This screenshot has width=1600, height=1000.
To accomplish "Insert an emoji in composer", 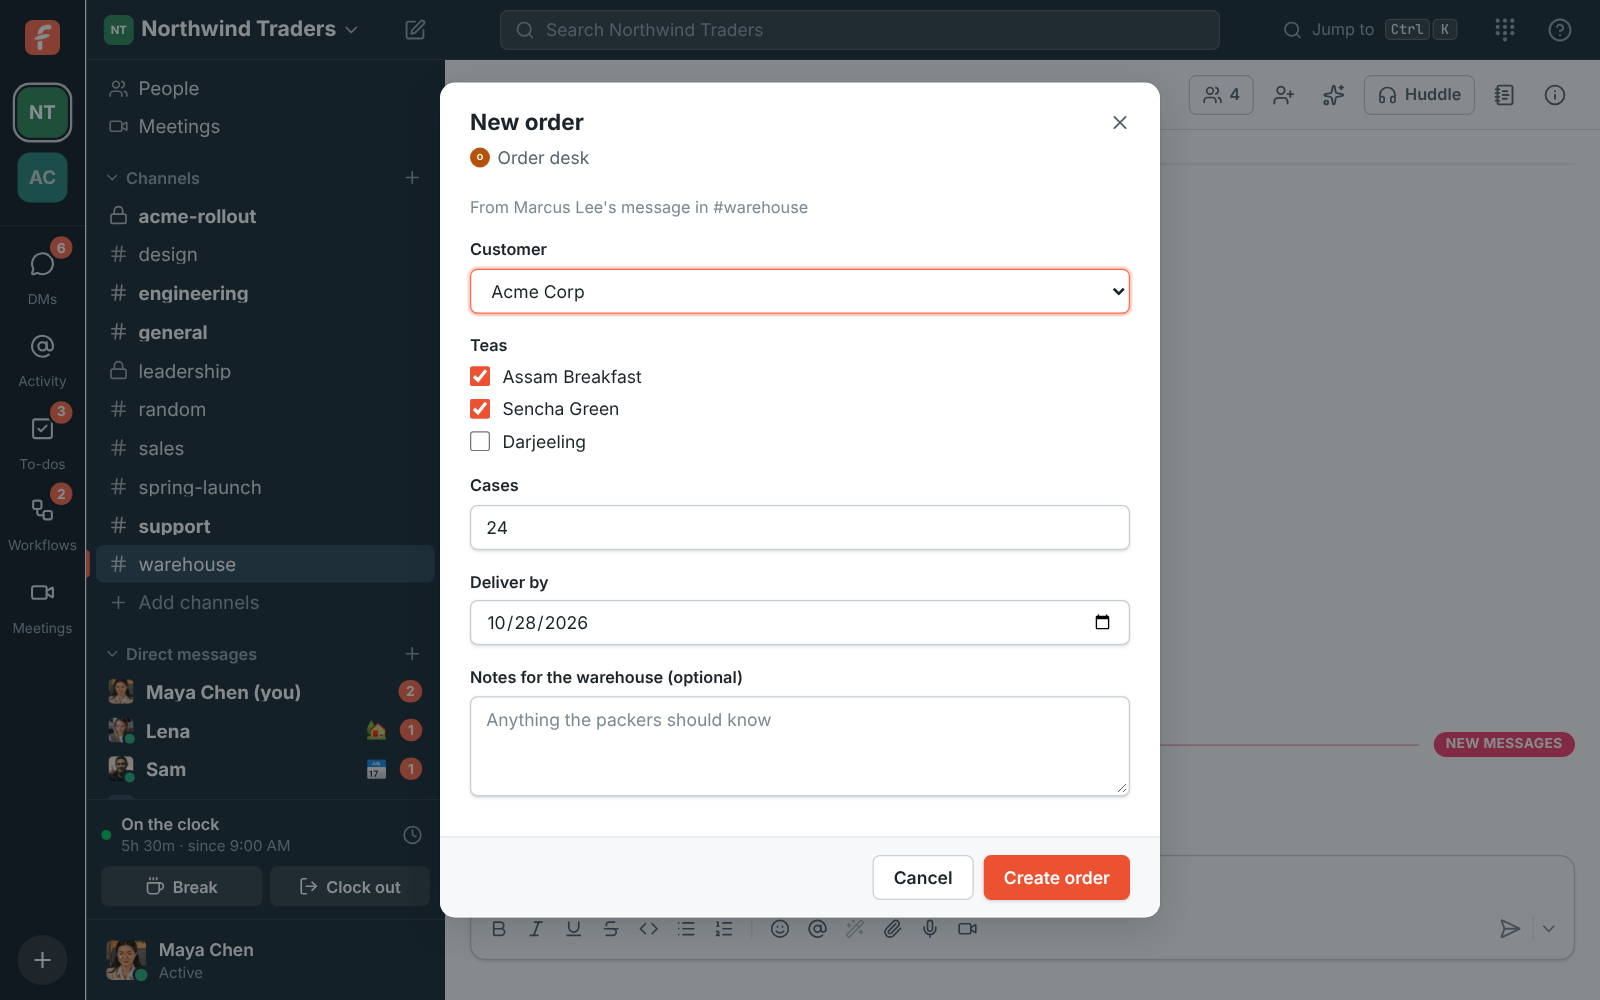I will (780, 929).
